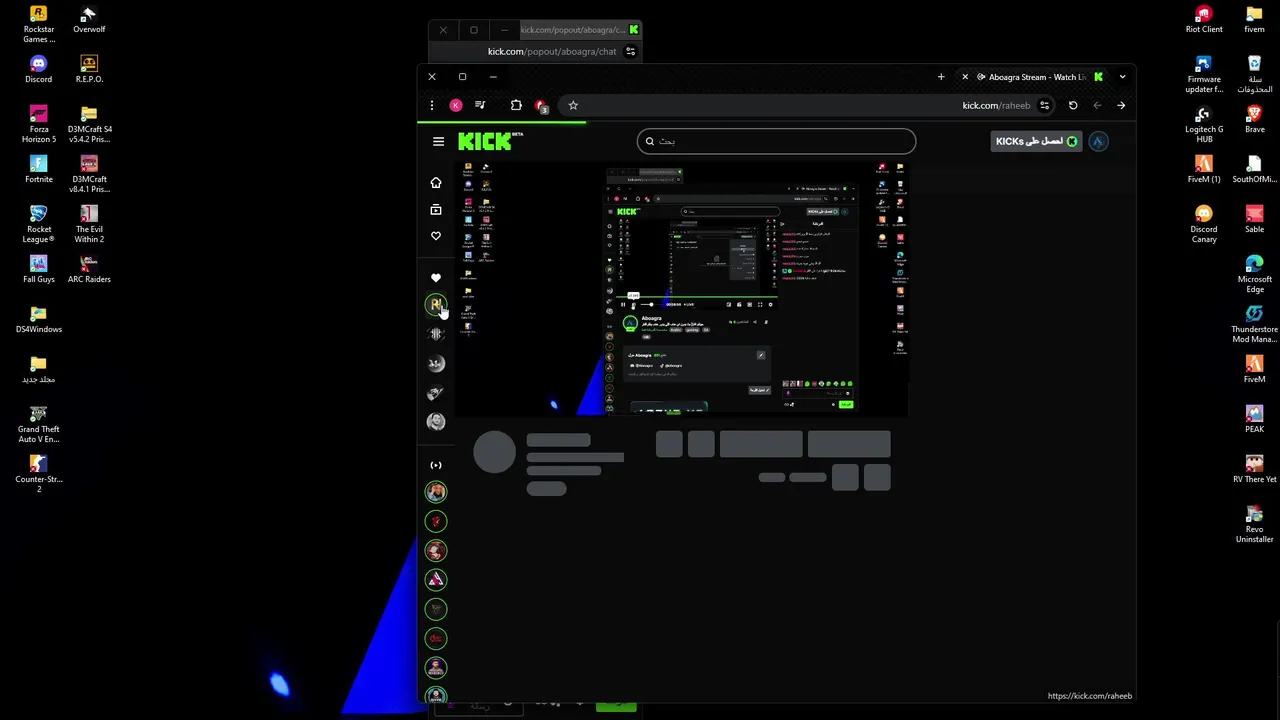Focus the Kick search field
The width and height of the screenshot is (1280, 720).
[776, 141]
